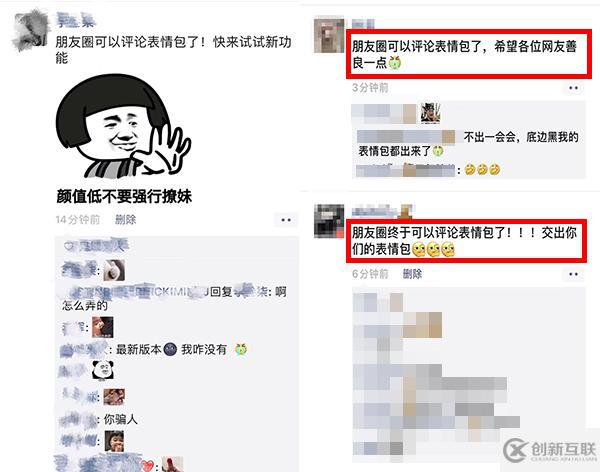Click the 创新互联 watermark logo
The height and width of the screenshot is (472, 600).
[550, 451]
